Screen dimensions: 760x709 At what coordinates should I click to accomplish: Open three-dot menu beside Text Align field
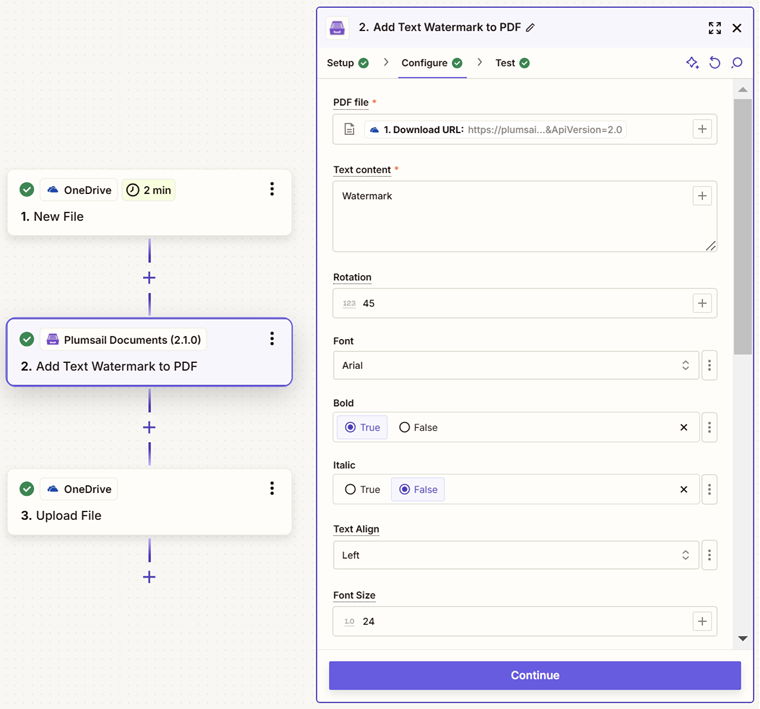709,555
